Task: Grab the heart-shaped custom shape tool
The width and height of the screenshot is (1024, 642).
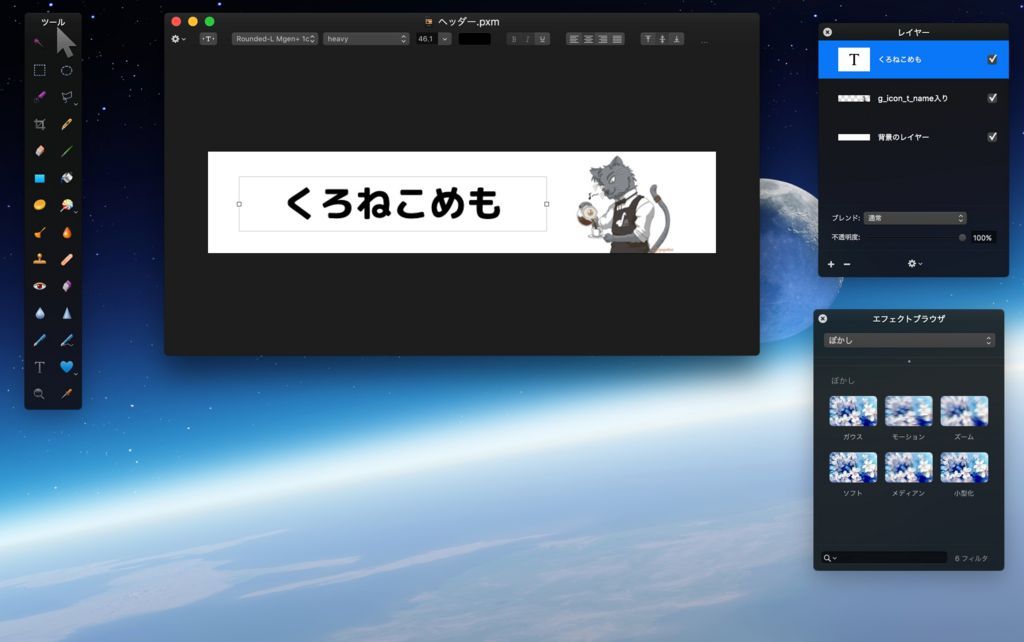Action: click(x=66, y=367)
